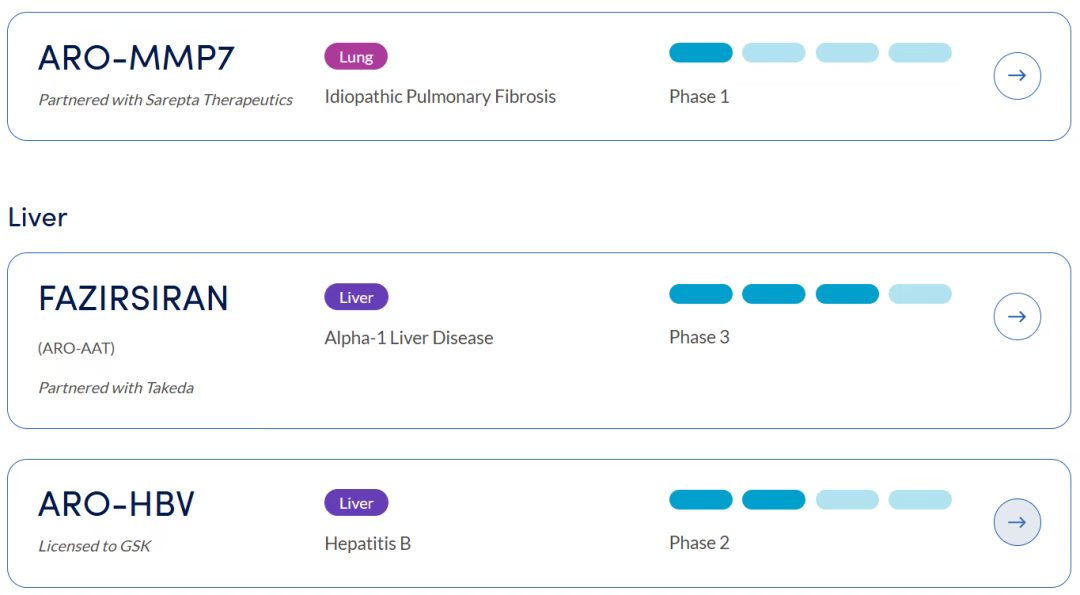Click the Partnered with Takeda note

(116, 388)
